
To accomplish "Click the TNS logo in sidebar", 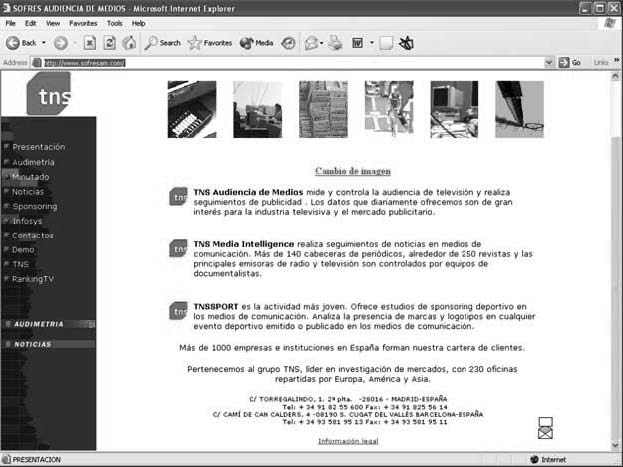I will click(x=49, y=95).
